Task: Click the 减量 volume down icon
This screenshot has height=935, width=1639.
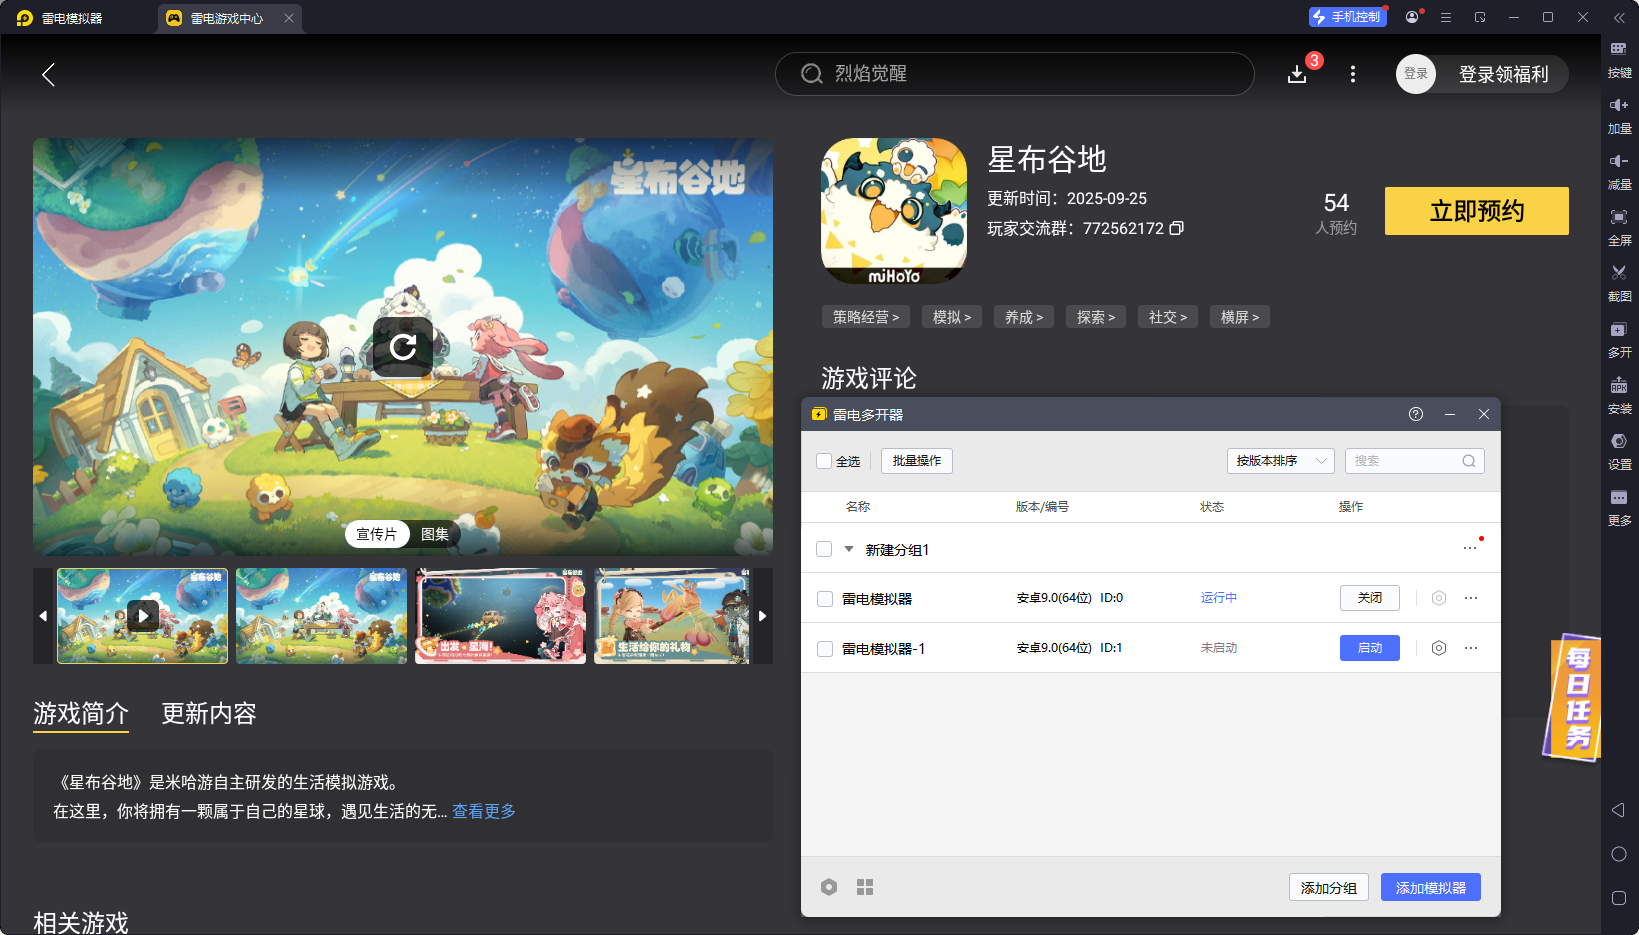Action: point(1619,171)
